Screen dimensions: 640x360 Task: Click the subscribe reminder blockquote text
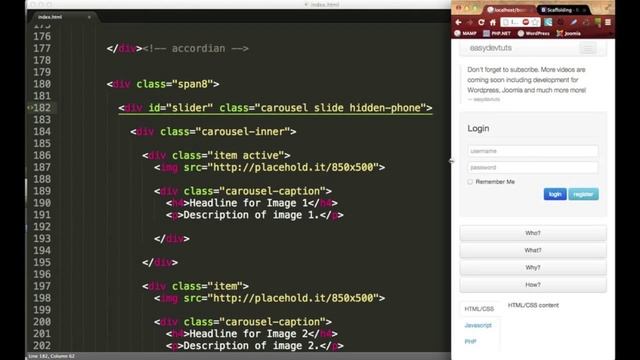527,80
